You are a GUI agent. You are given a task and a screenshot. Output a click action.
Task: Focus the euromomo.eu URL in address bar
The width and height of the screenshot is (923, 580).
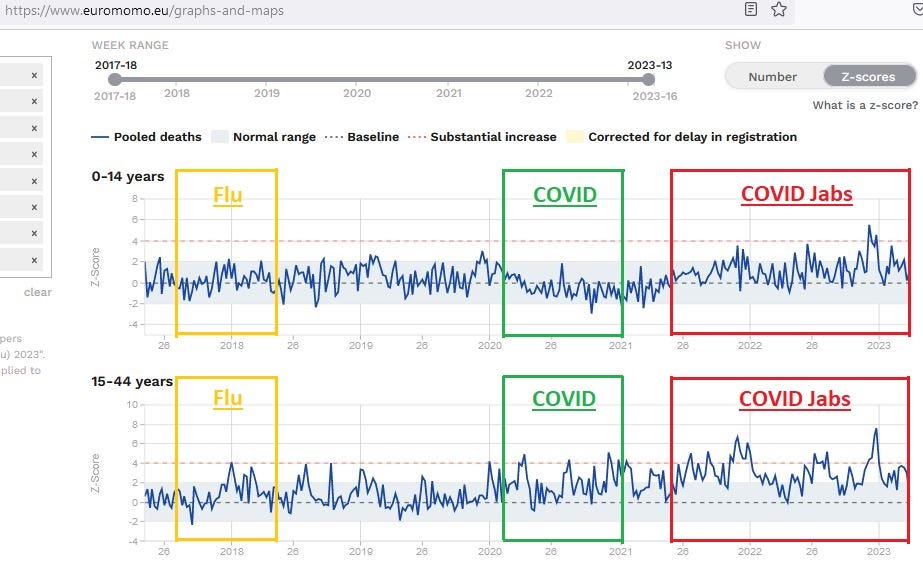point(145,10)
